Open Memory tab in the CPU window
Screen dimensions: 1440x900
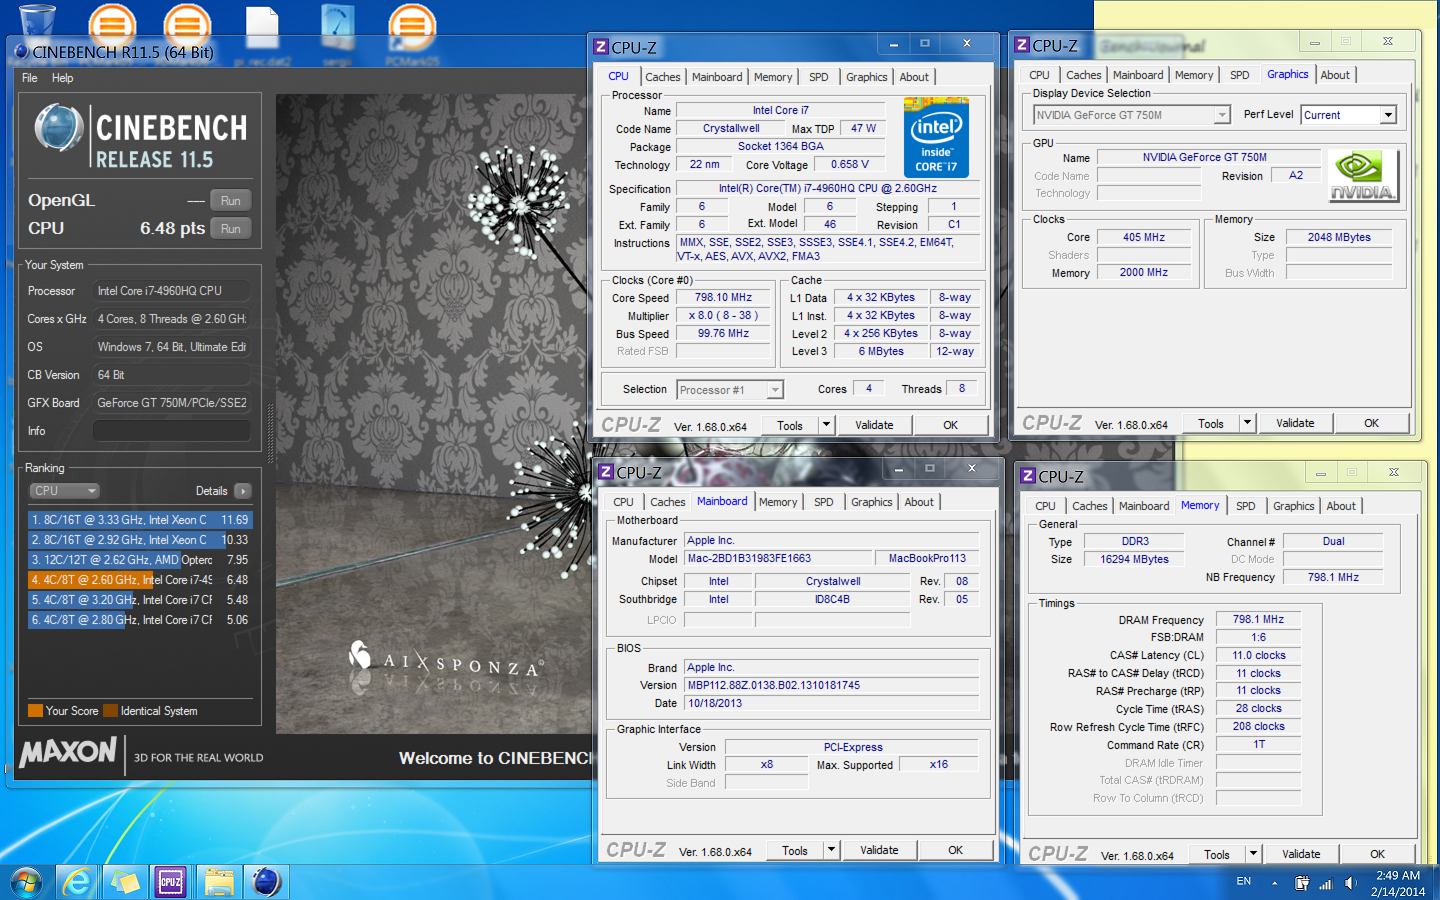(773, 77)
